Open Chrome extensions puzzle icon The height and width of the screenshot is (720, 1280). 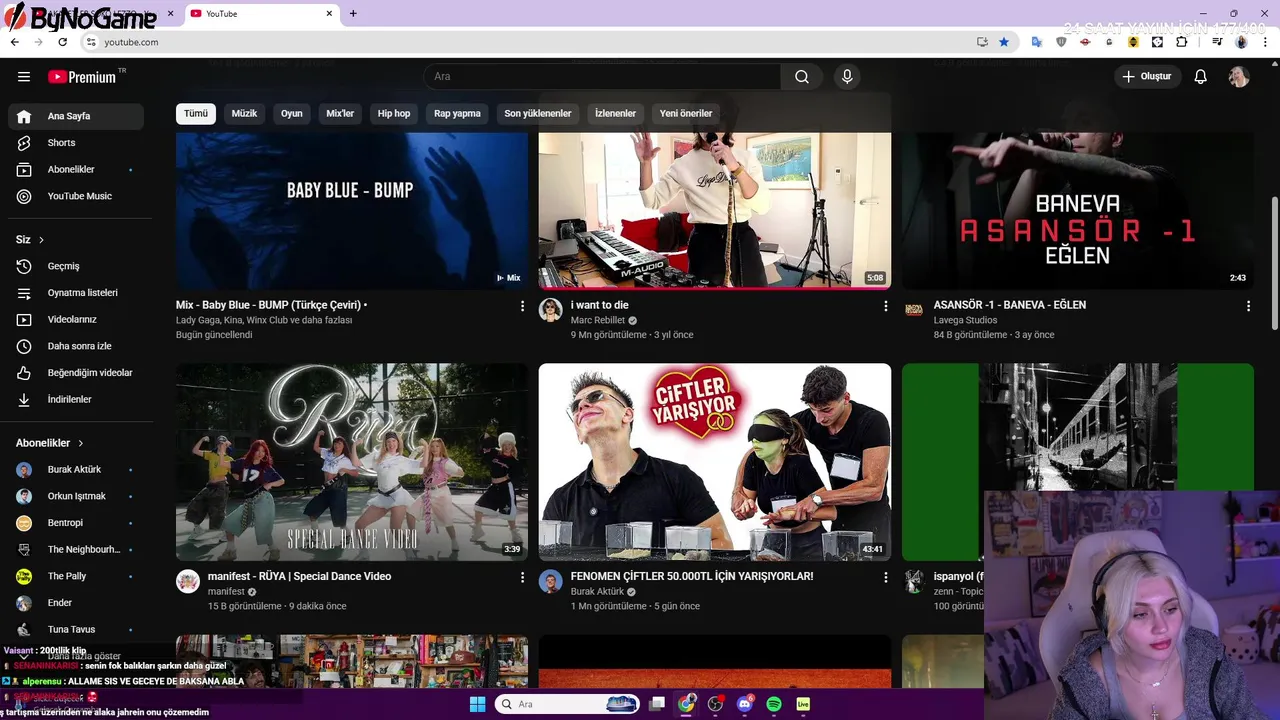[1182, 42]
